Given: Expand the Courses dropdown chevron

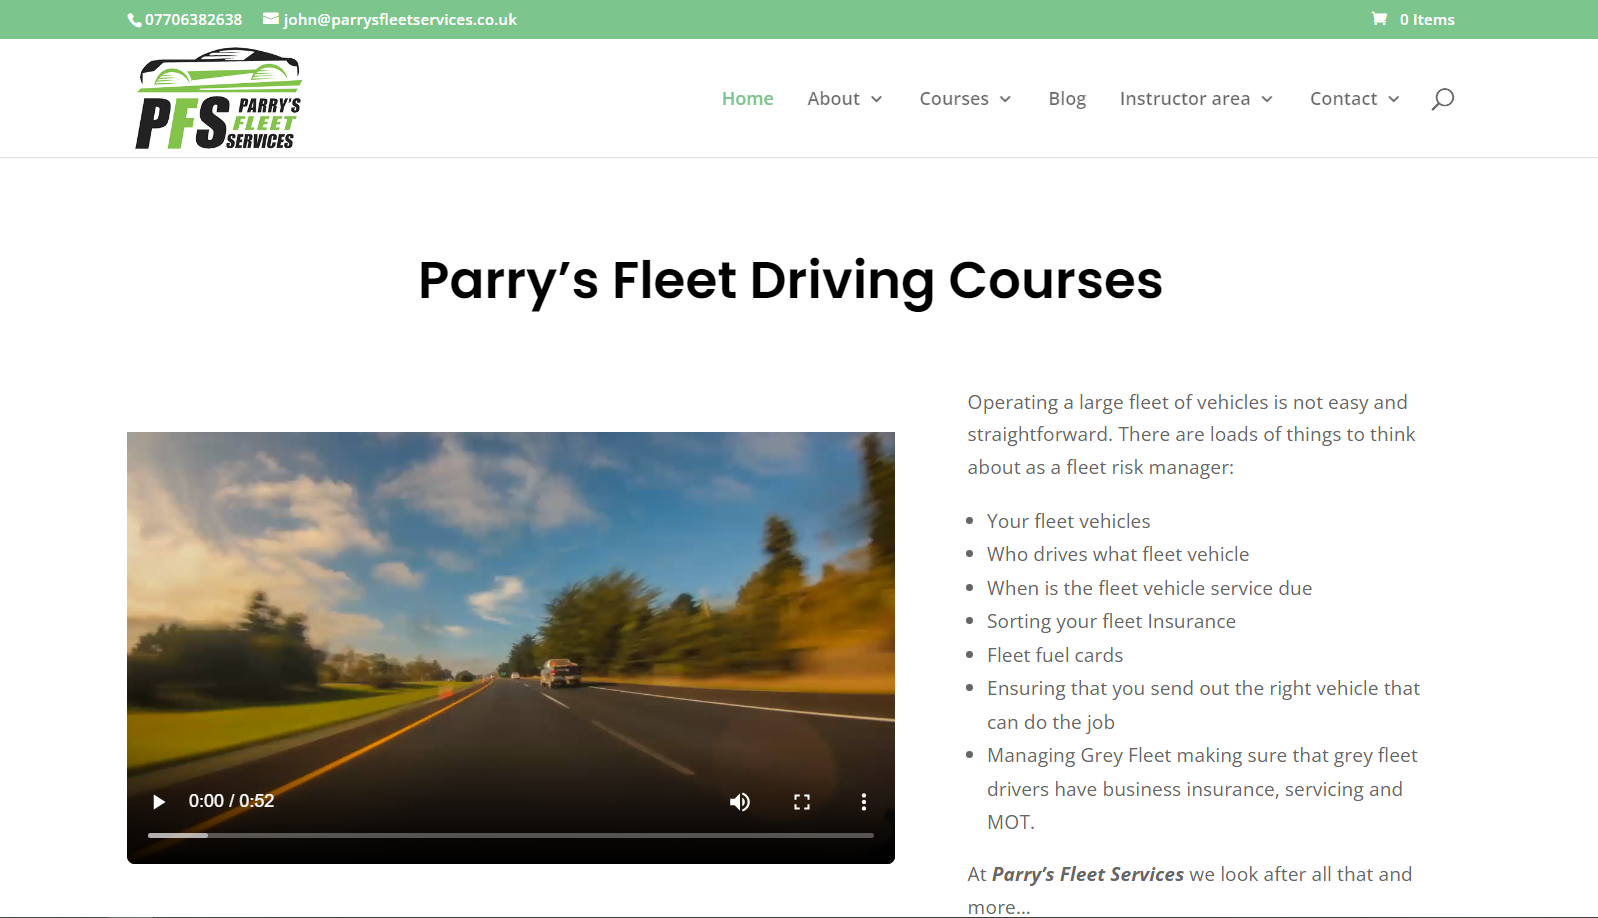Looking at the screenshot, I should (1006, 99).
